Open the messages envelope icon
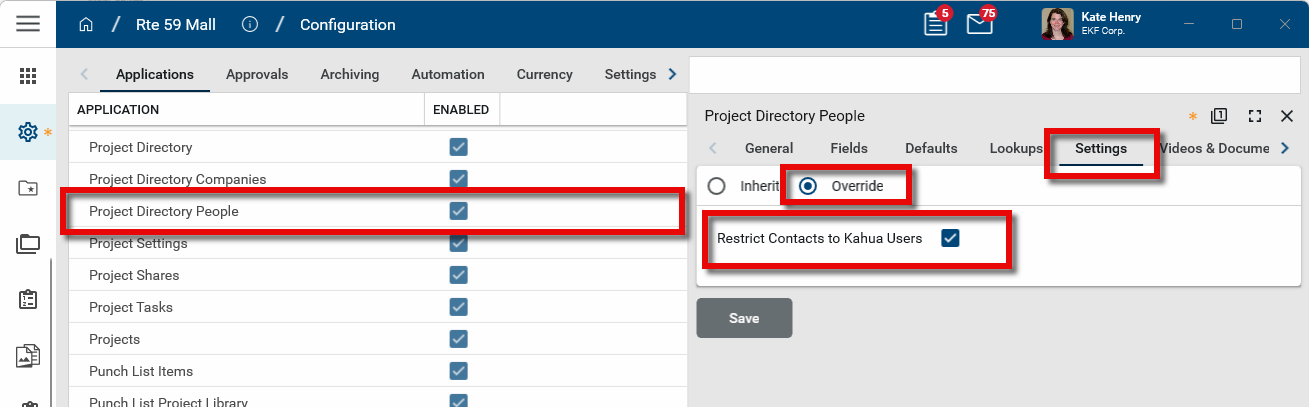This screenshot has width=1309, height=407. point(979,24)
